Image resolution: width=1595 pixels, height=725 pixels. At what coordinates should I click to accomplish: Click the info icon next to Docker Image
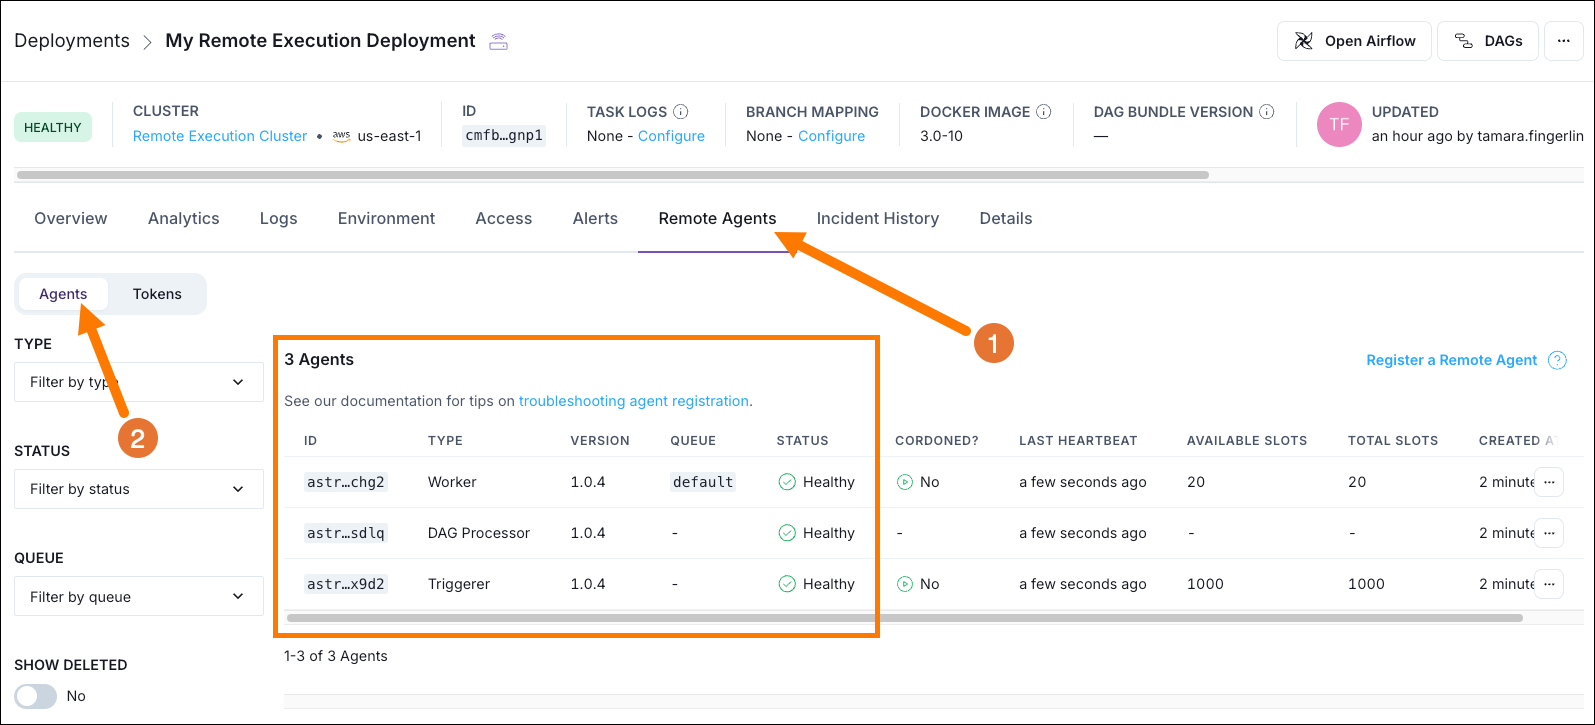(x=1044, y=112)
